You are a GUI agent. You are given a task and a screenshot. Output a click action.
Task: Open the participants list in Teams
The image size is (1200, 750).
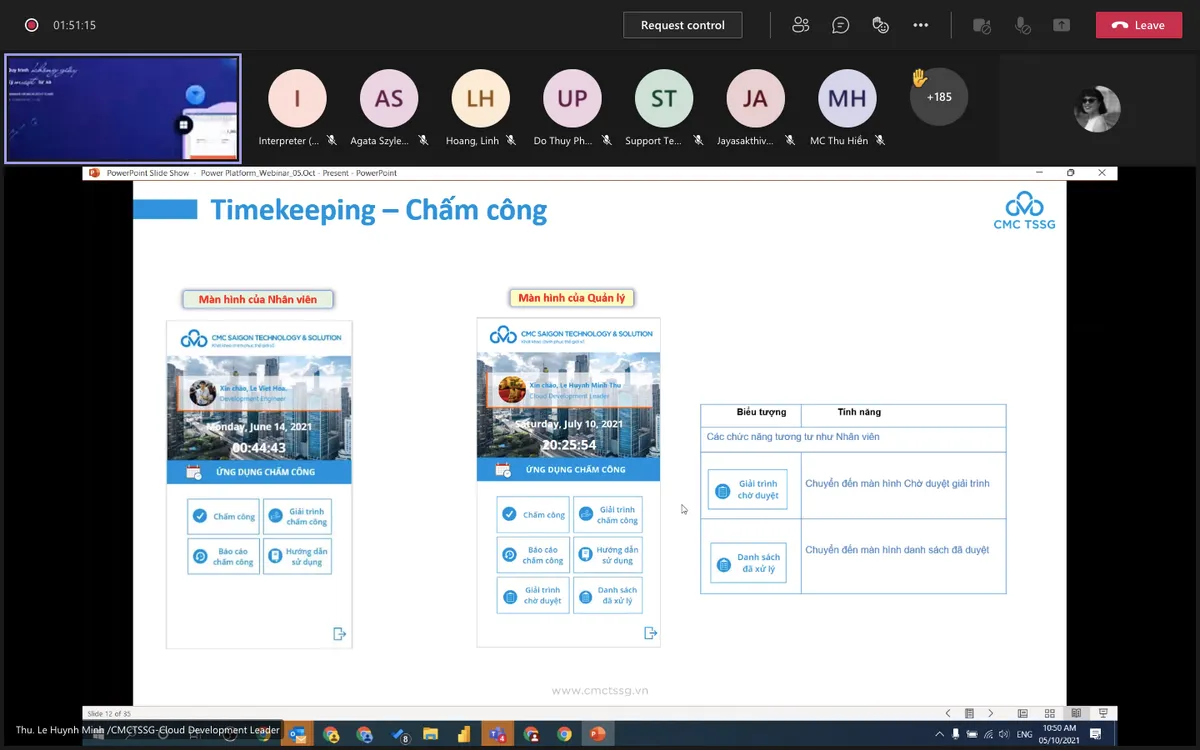[x=800, y=24]
